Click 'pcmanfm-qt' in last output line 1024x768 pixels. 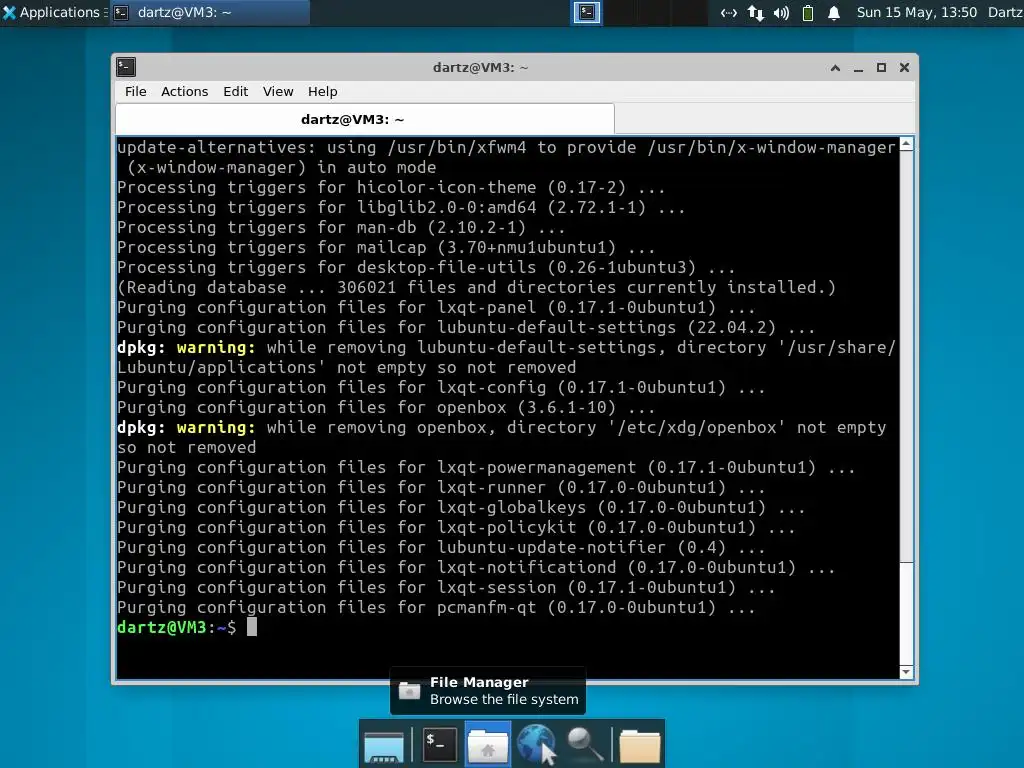point(487,608)
